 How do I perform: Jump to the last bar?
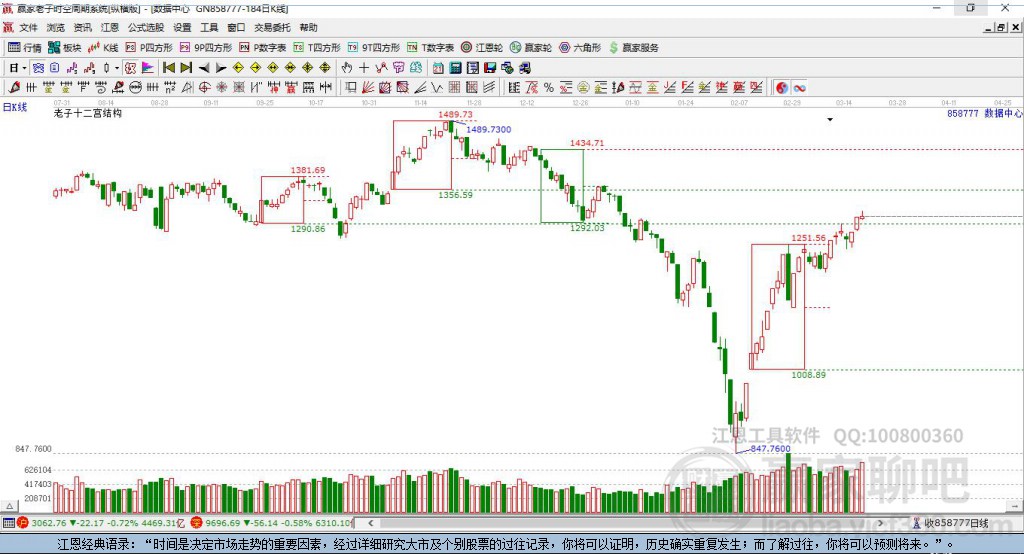[185, 68]
